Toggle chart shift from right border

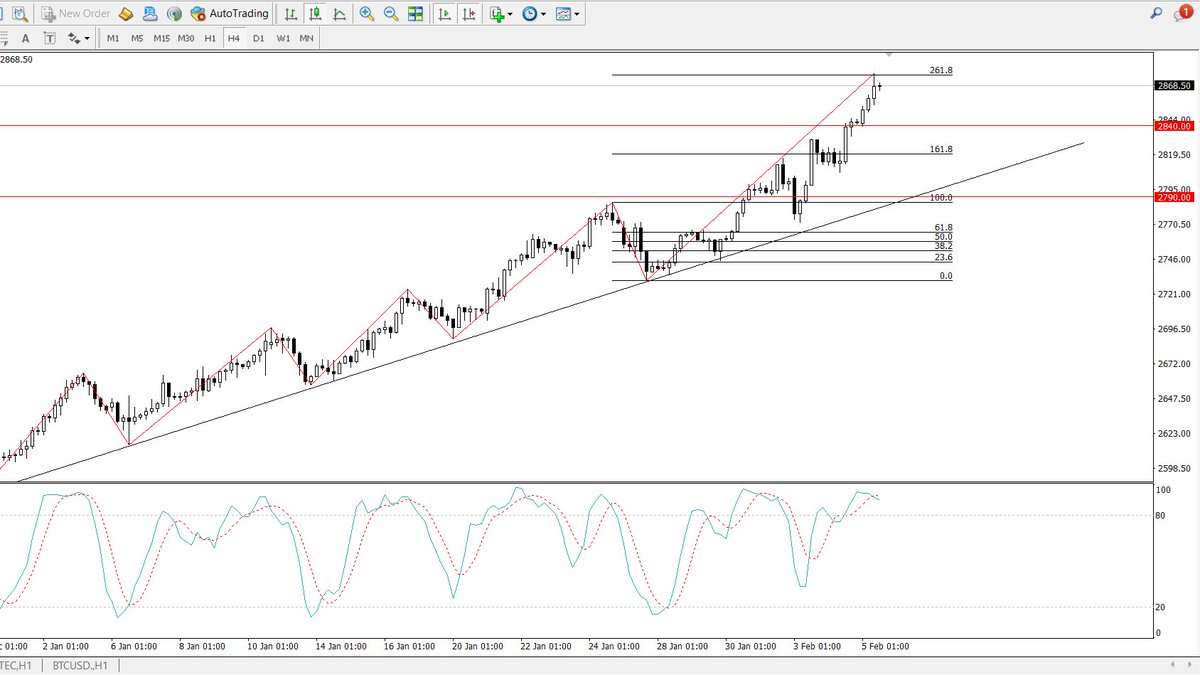coord(467,14)
